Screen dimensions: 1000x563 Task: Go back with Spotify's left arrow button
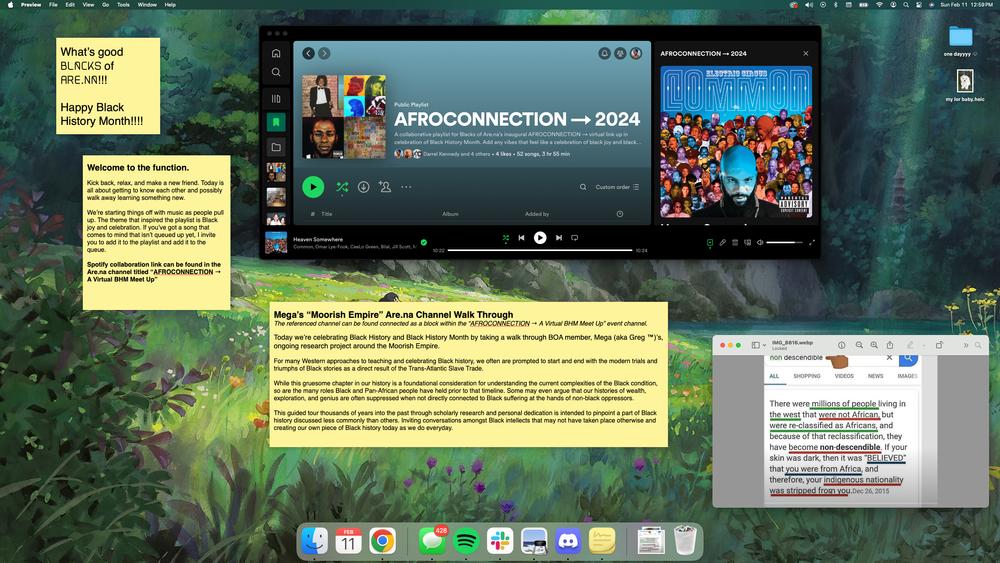tap(309, 54)
